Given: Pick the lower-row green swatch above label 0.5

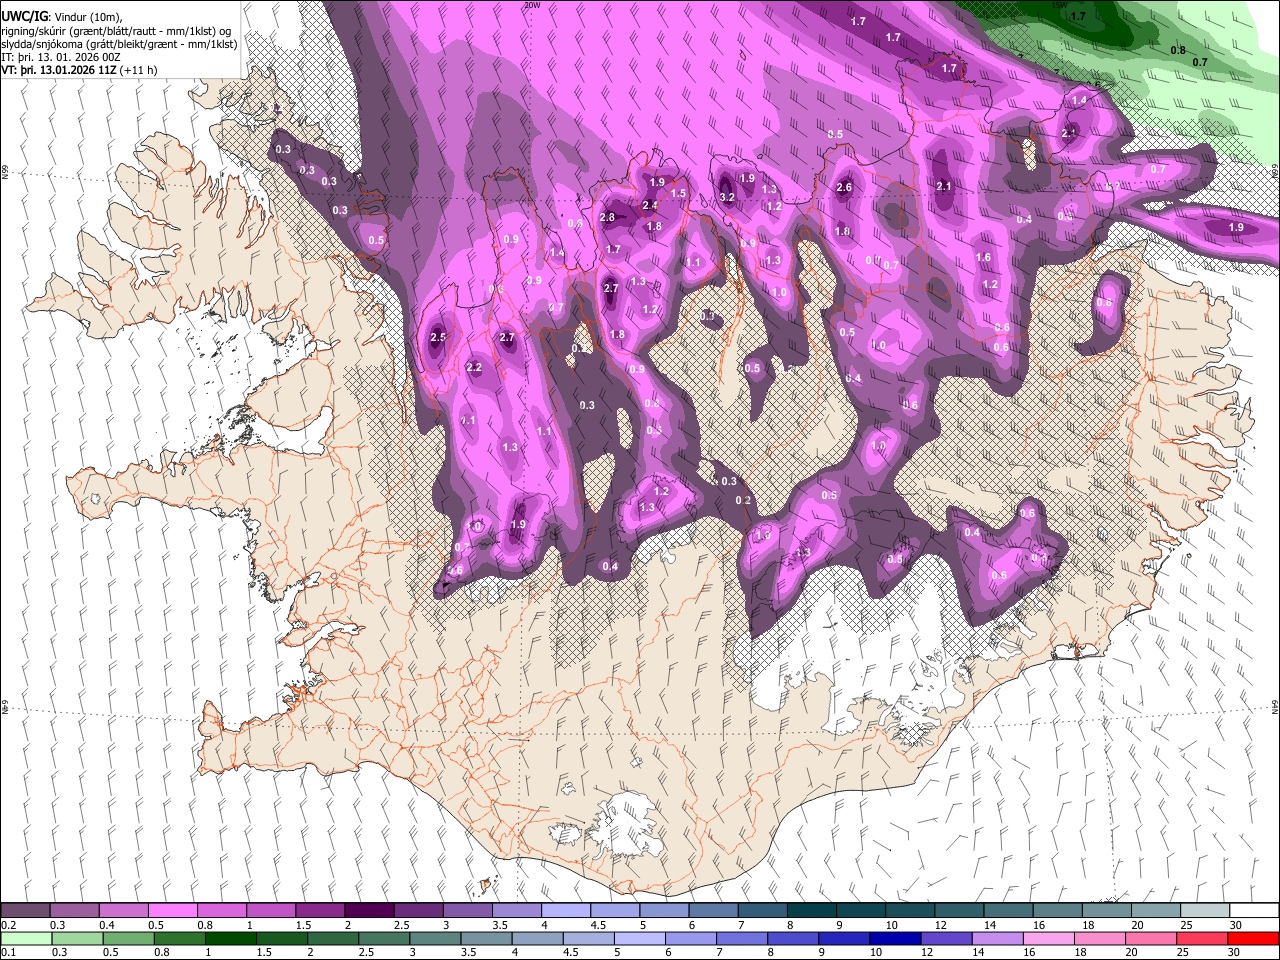Looking at the screenshot, I should coord(129,938).
